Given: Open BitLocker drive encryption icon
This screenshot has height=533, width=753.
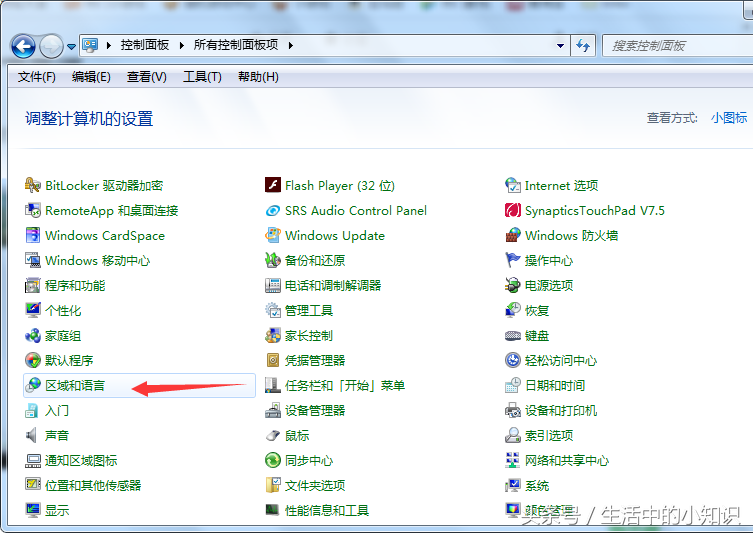Looking at the screenshot, I should [33, 185].
